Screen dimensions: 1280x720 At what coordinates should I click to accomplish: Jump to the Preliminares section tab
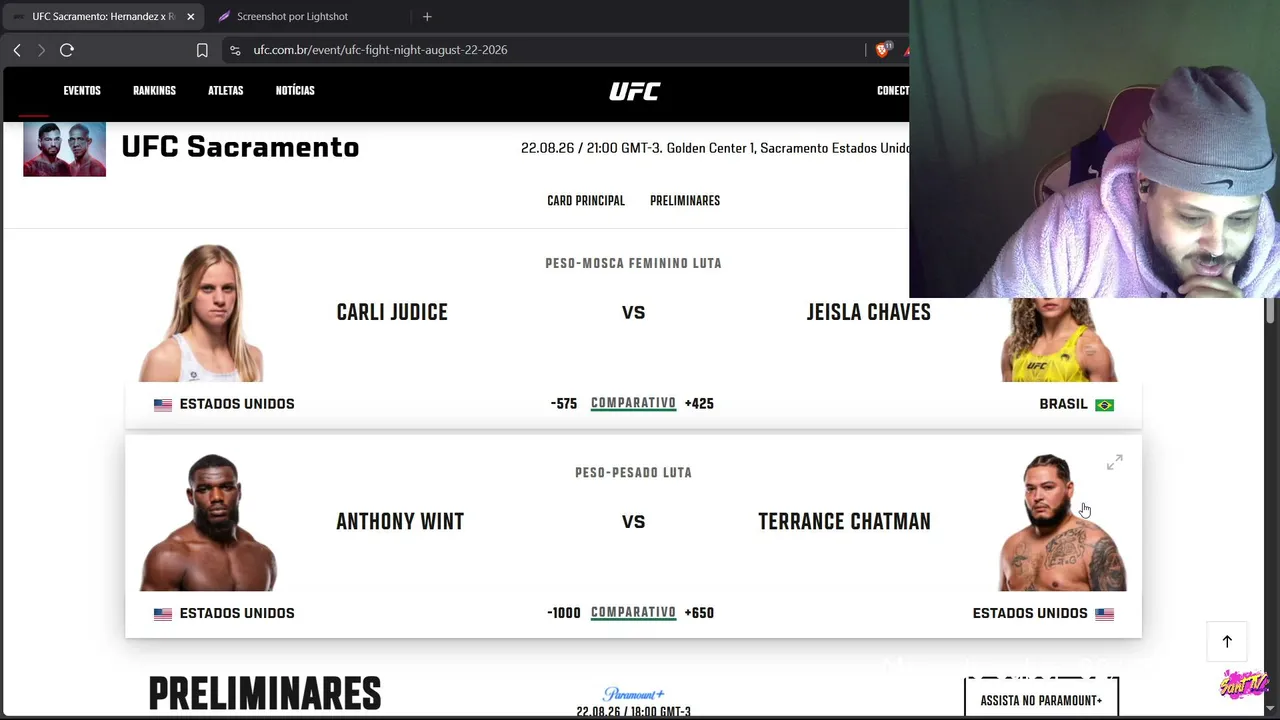pos(685,201)
